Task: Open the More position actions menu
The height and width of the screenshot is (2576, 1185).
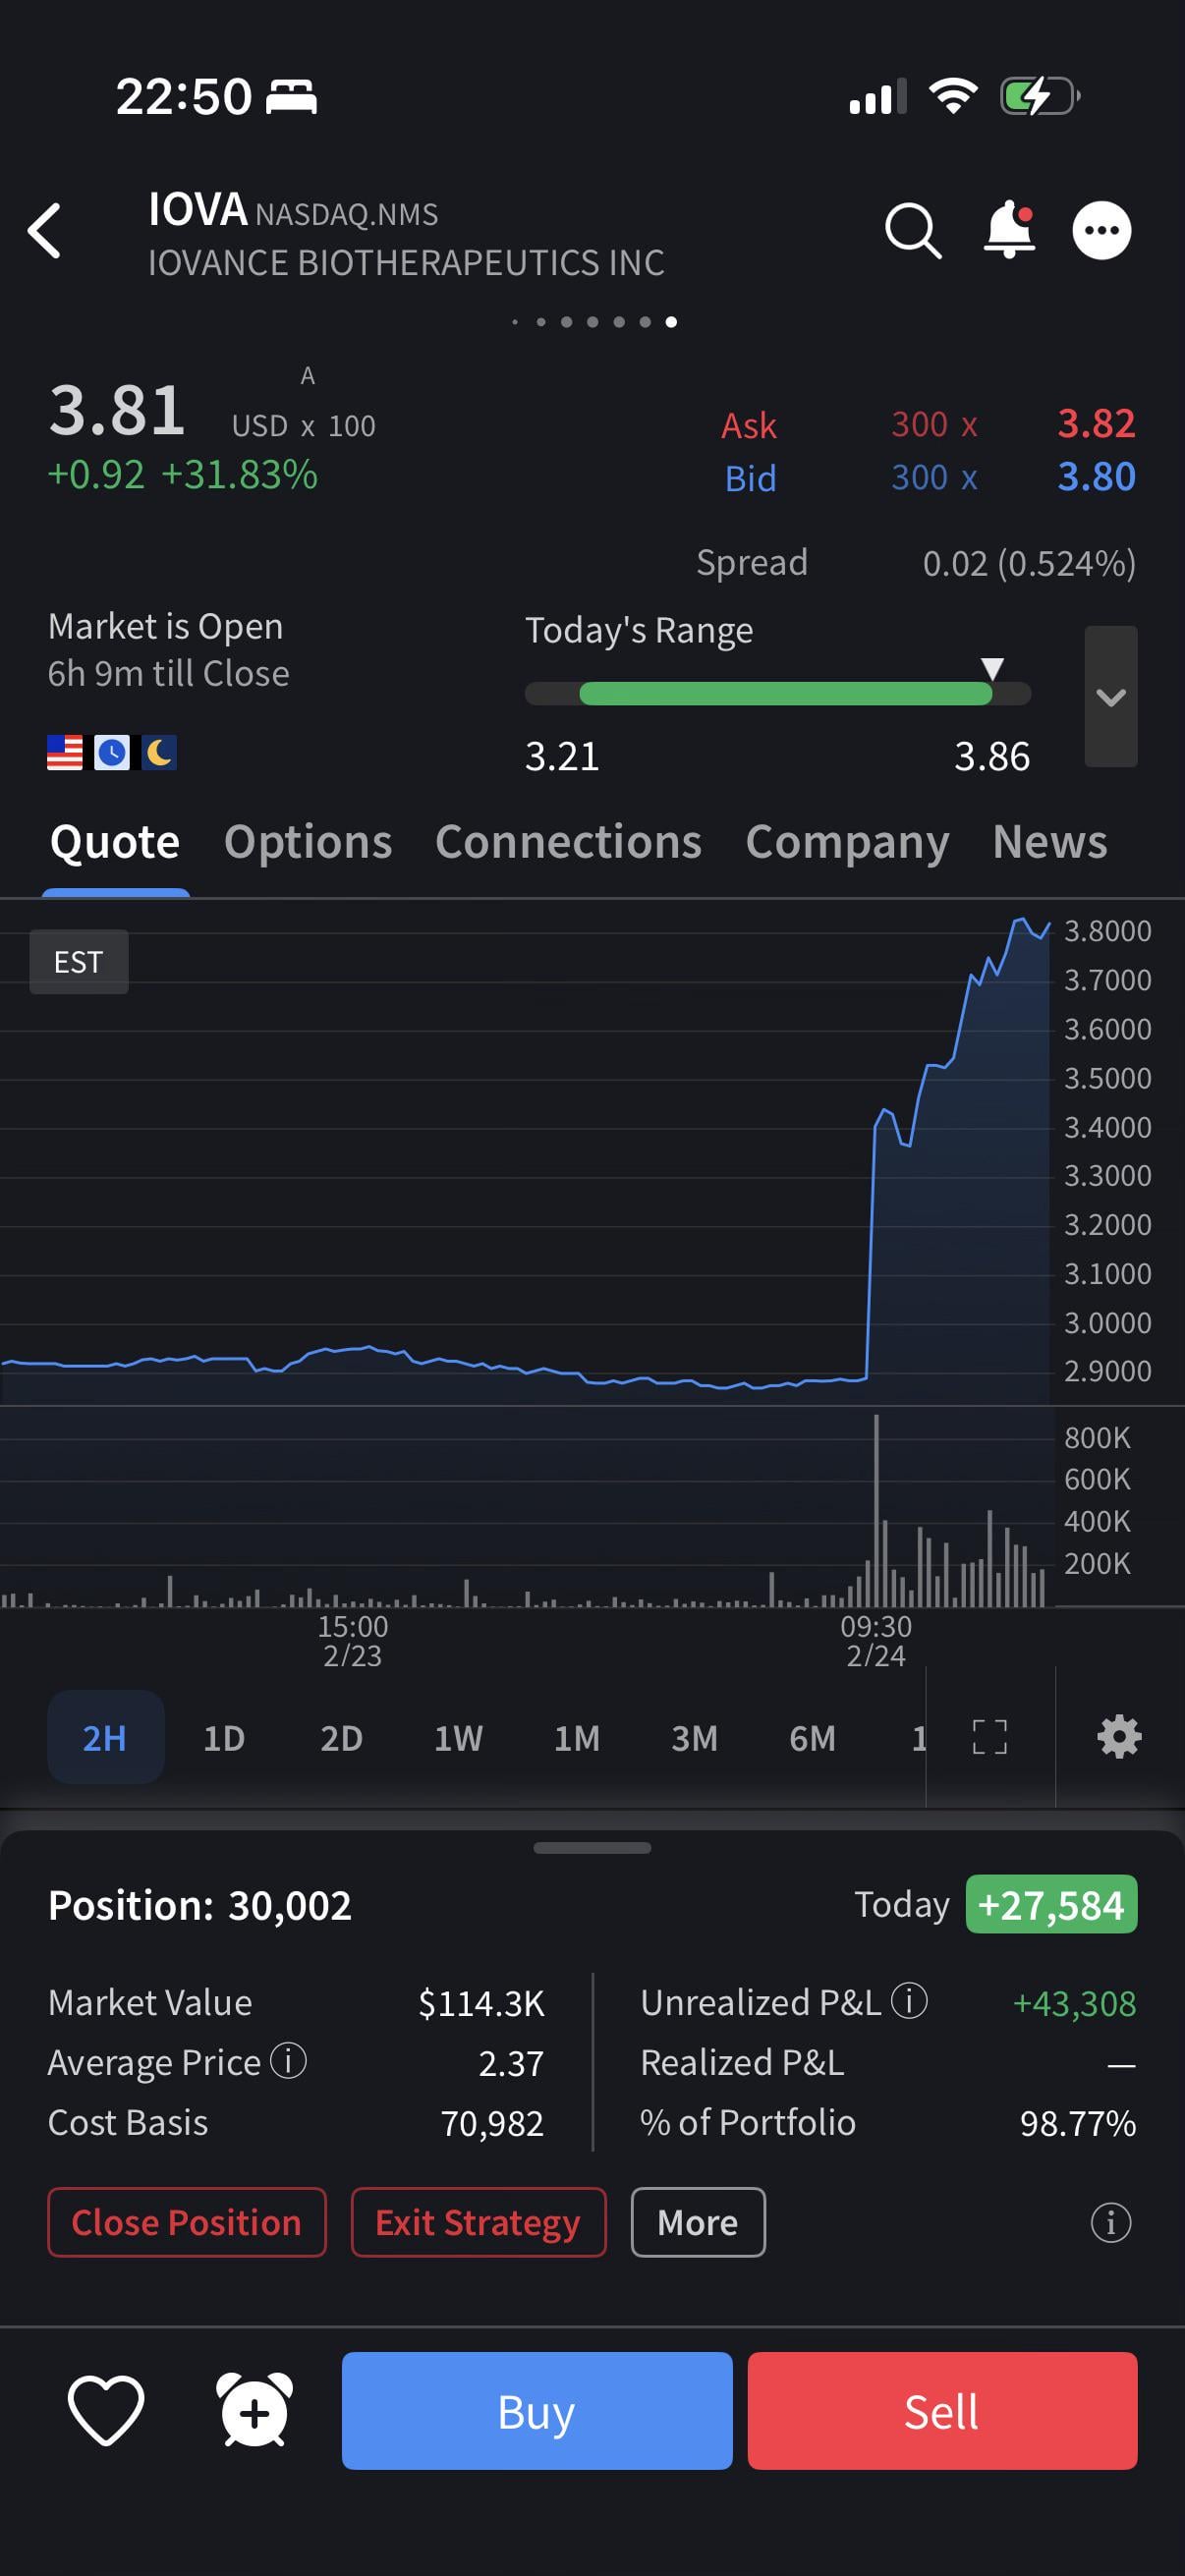Action: pyautogui.click(x=697, y=2222)
